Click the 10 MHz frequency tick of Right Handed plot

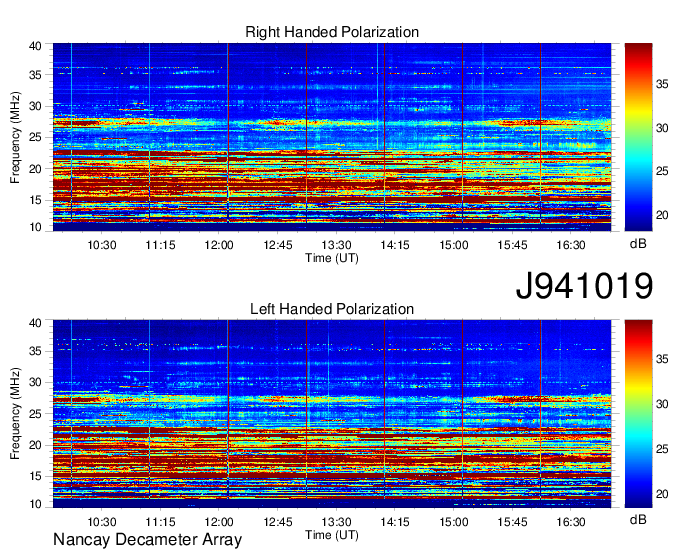pyautogui.click(x=36, y=227)
